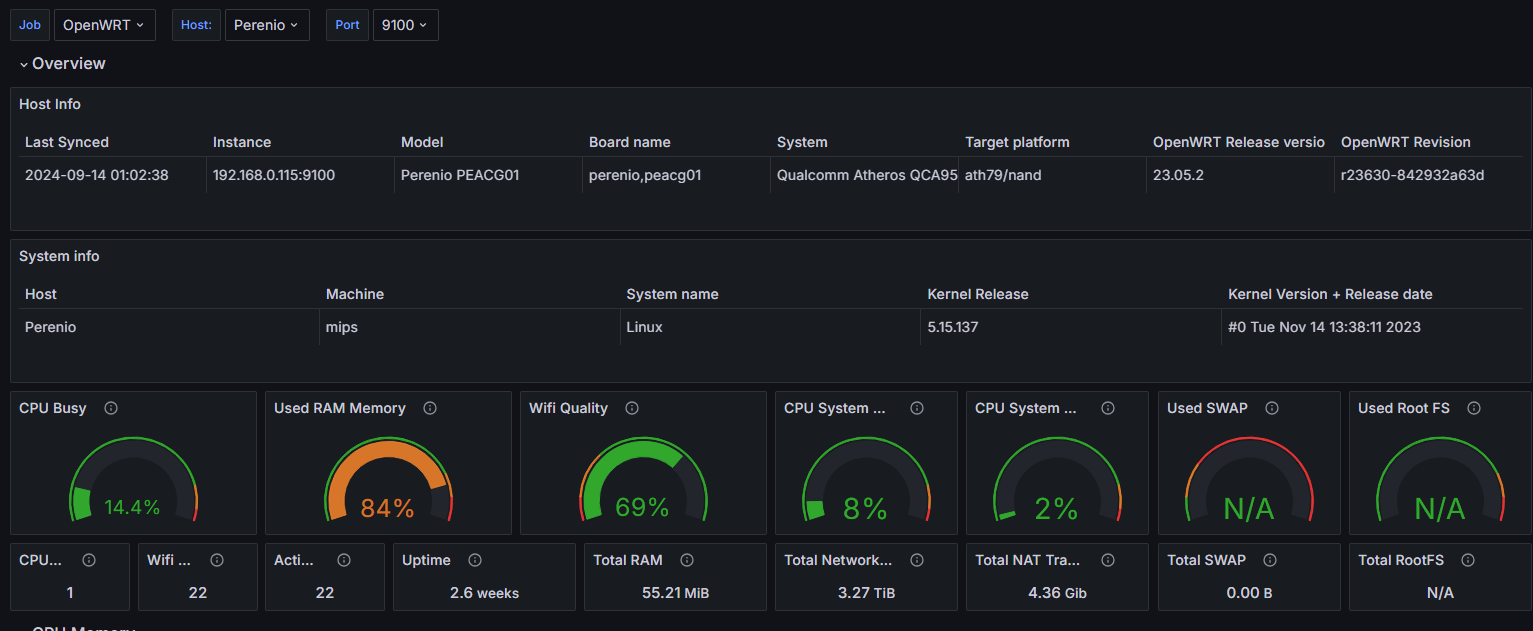Click info icon next to Used Root FS
The image size is (1533, 631).
point(1474,408)
